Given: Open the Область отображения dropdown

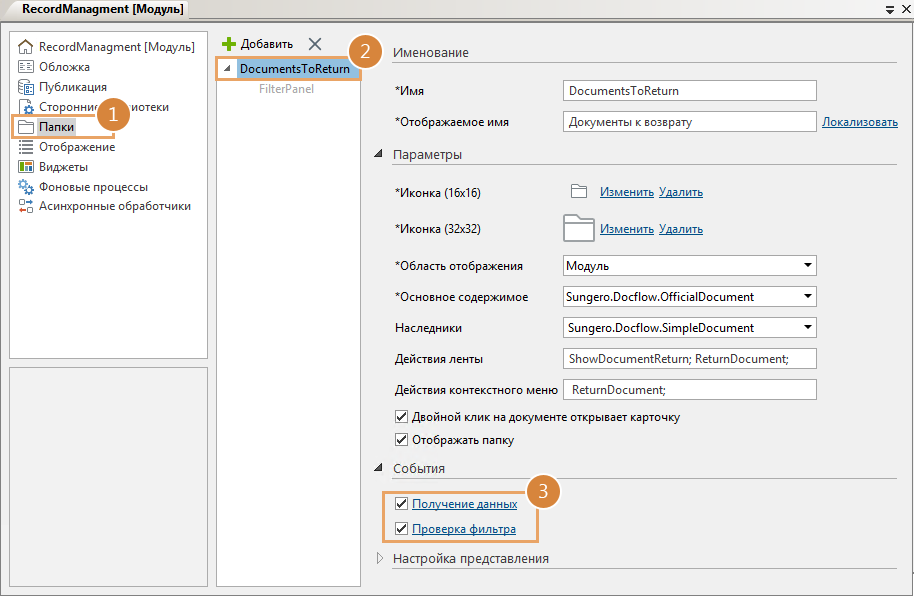Looking at the screenshot, I should pos(806,266).
